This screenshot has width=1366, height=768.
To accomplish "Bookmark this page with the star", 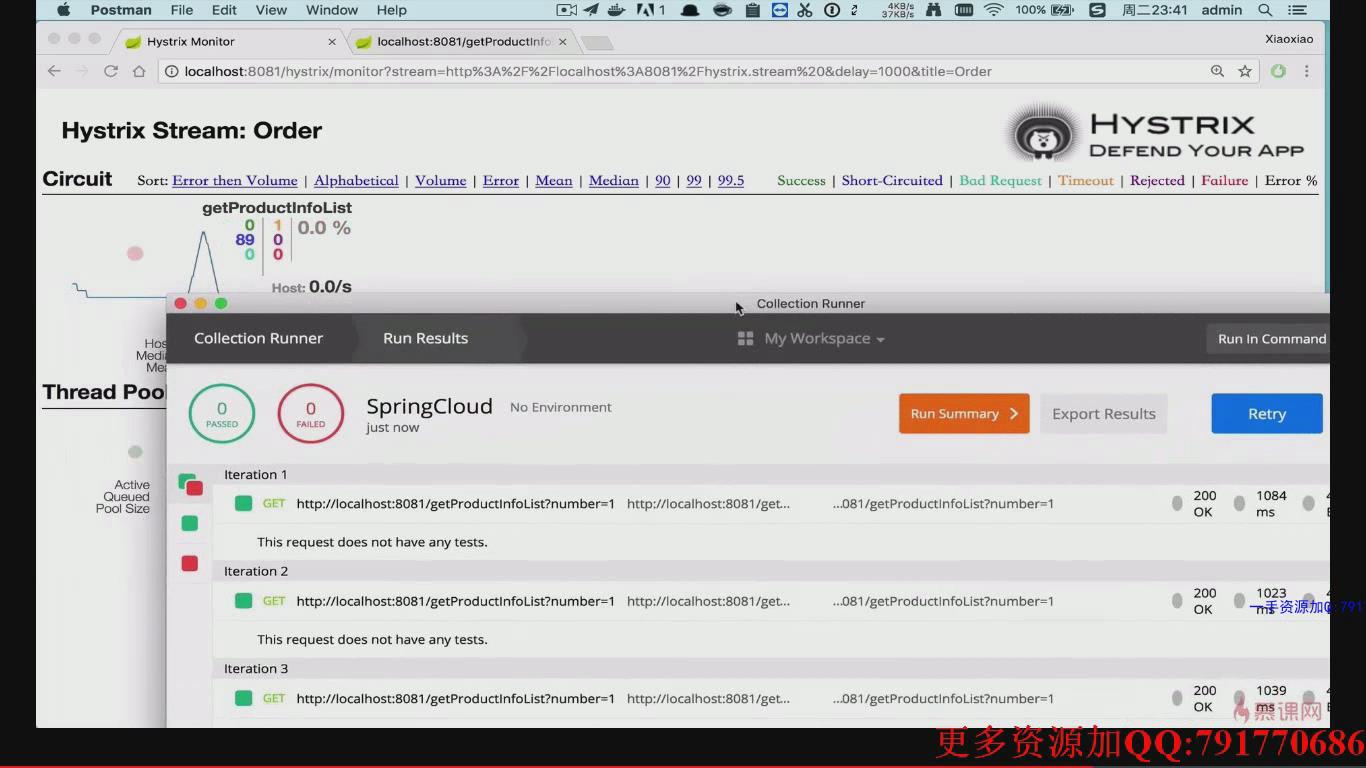I will point(1245,71).
